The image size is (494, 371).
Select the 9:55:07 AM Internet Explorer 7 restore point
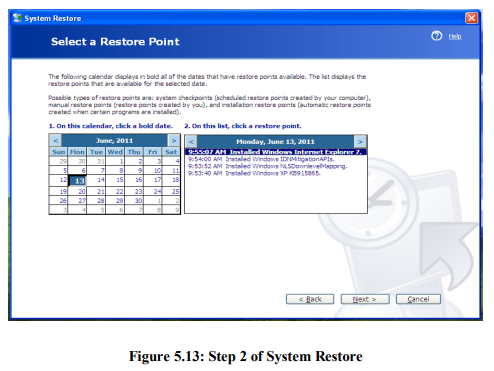[x=276, y=152]
